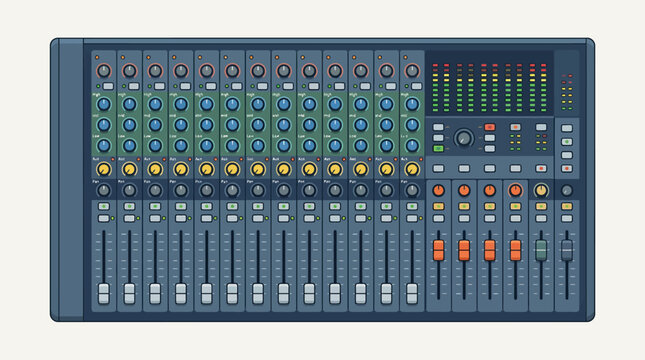The width and height of the screenshot is (645, 360).
Task: Toggle the green-lit button beside the large gray knob
Action: pos(439,149)
